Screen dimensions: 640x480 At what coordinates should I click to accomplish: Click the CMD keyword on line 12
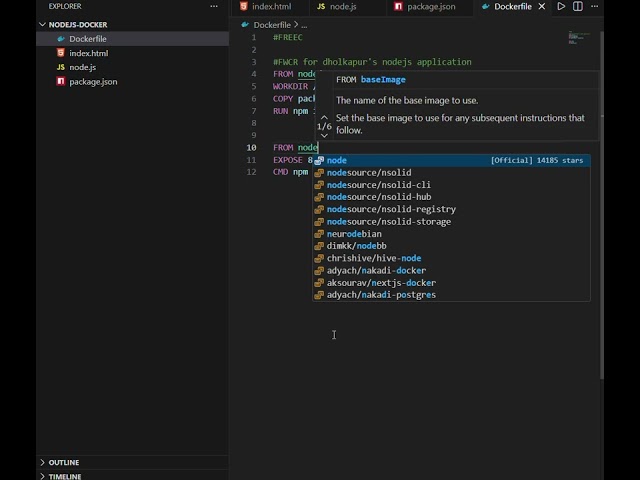(280, 172)
